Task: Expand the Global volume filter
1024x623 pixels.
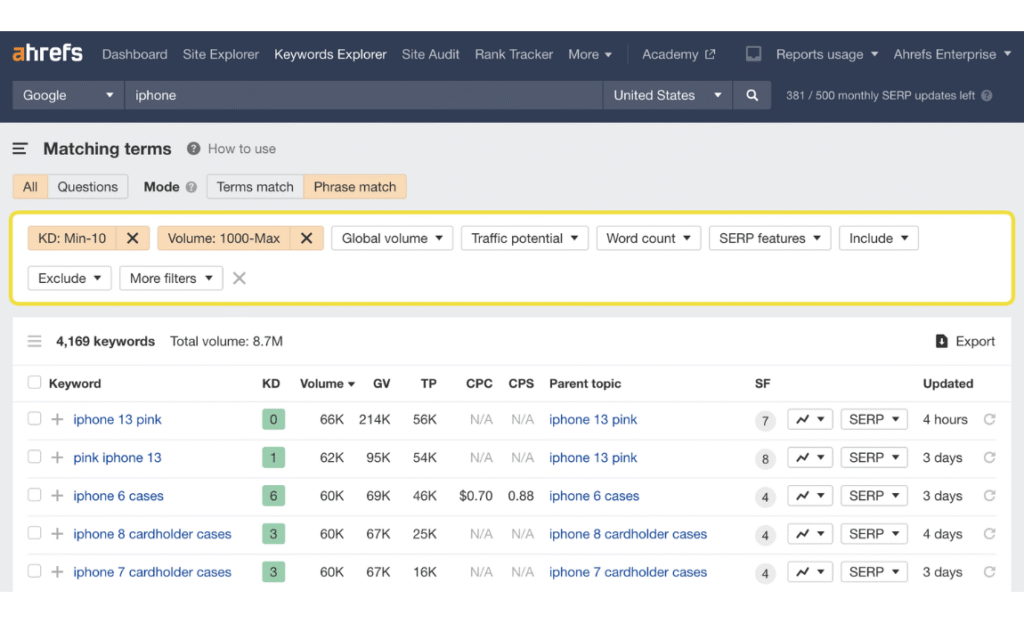Action: tap(392, 238)
